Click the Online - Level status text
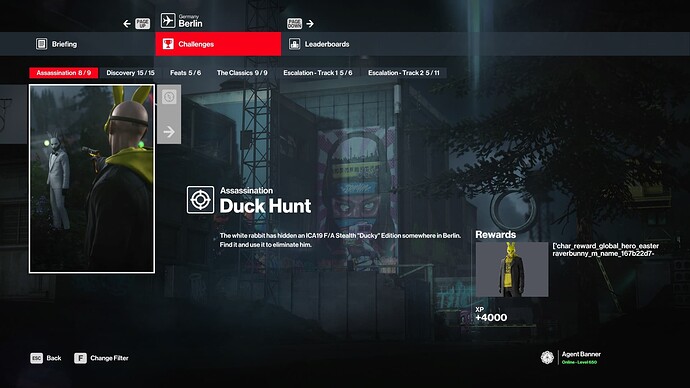The height and width of the screenshot is (388, 690). coord(579,362)
